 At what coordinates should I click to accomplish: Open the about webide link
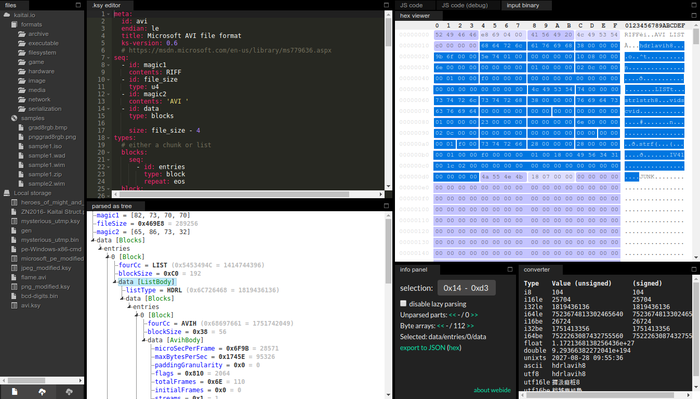coord(492,390)
